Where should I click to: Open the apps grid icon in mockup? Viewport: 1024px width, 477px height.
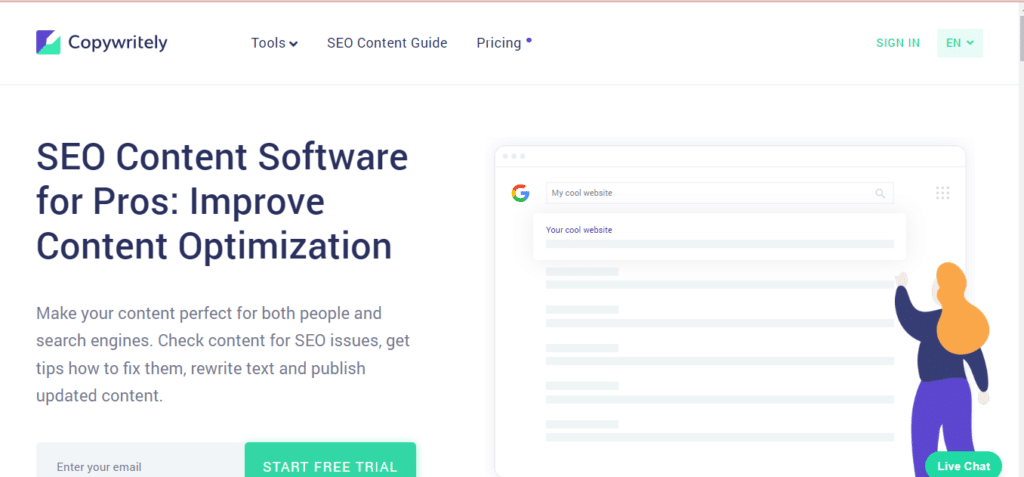[x=942, y=193]
